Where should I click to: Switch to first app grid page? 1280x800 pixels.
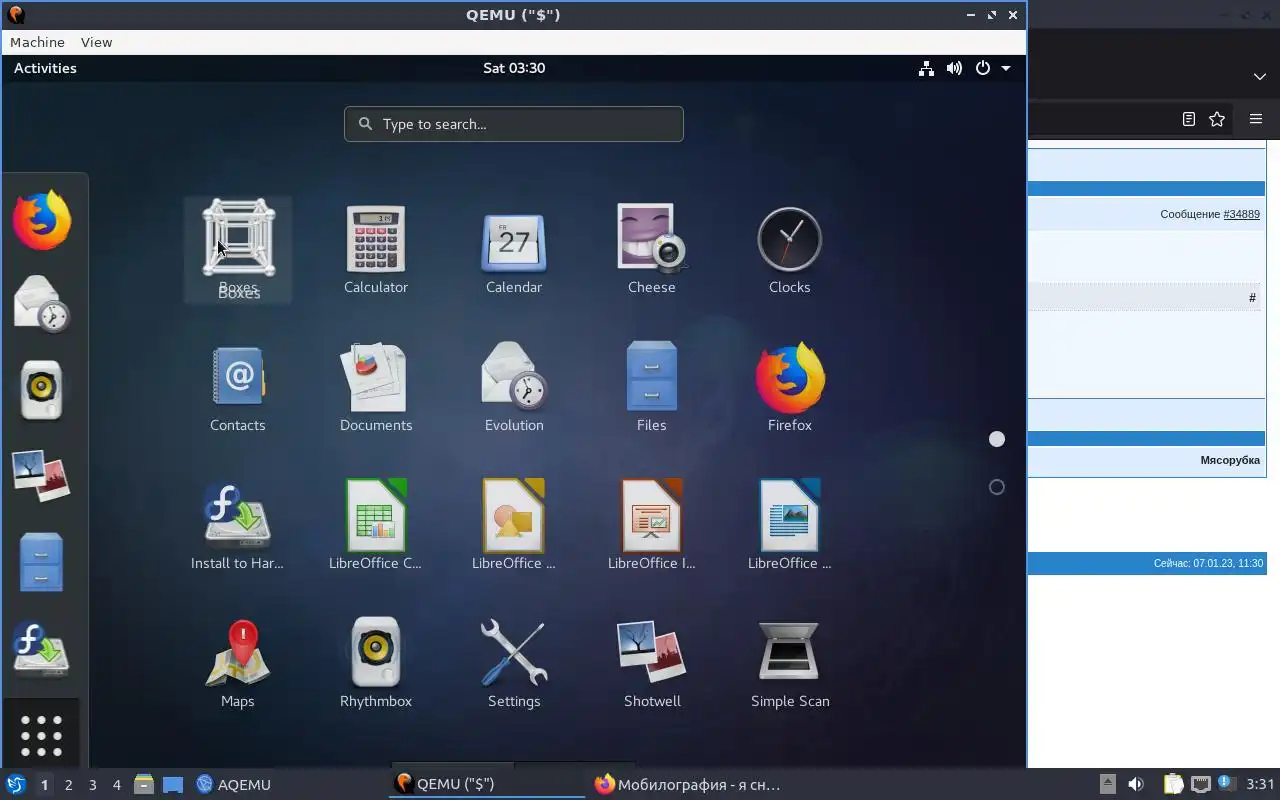(997, 439)
